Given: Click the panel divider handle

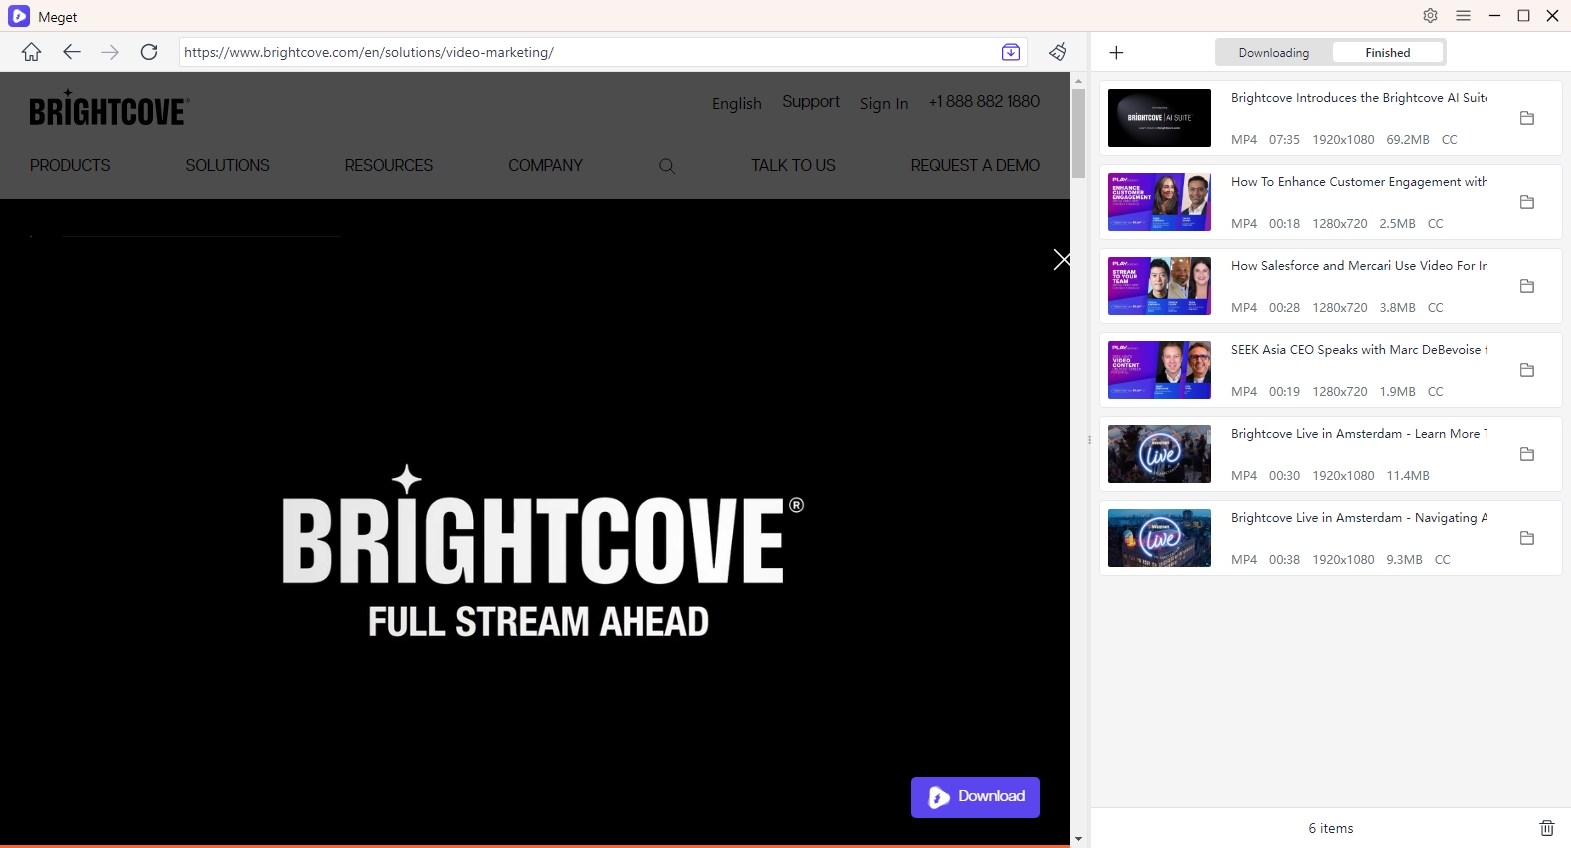Looking at the screenshot, I should pos(1089,440).
